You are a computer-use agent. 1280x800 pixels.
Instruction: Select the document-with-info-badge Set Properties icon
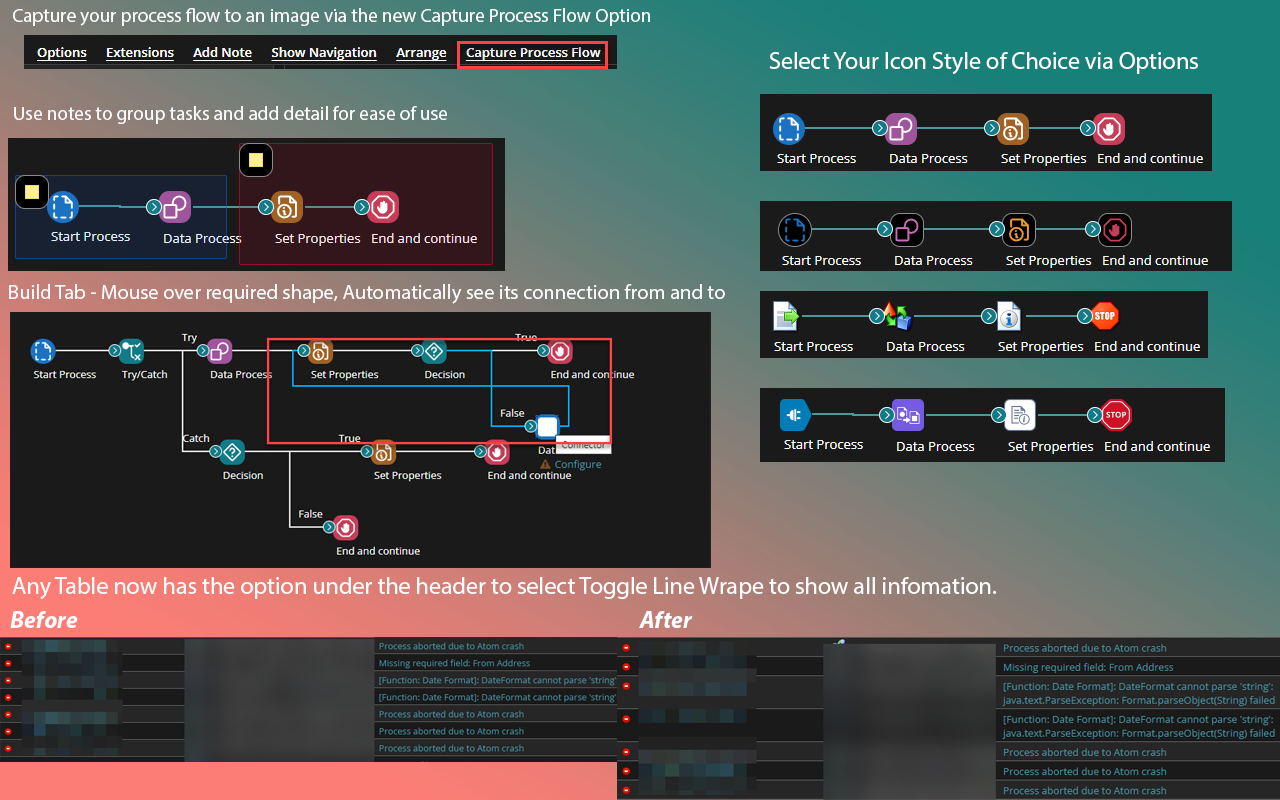(x=1009, y=317)
